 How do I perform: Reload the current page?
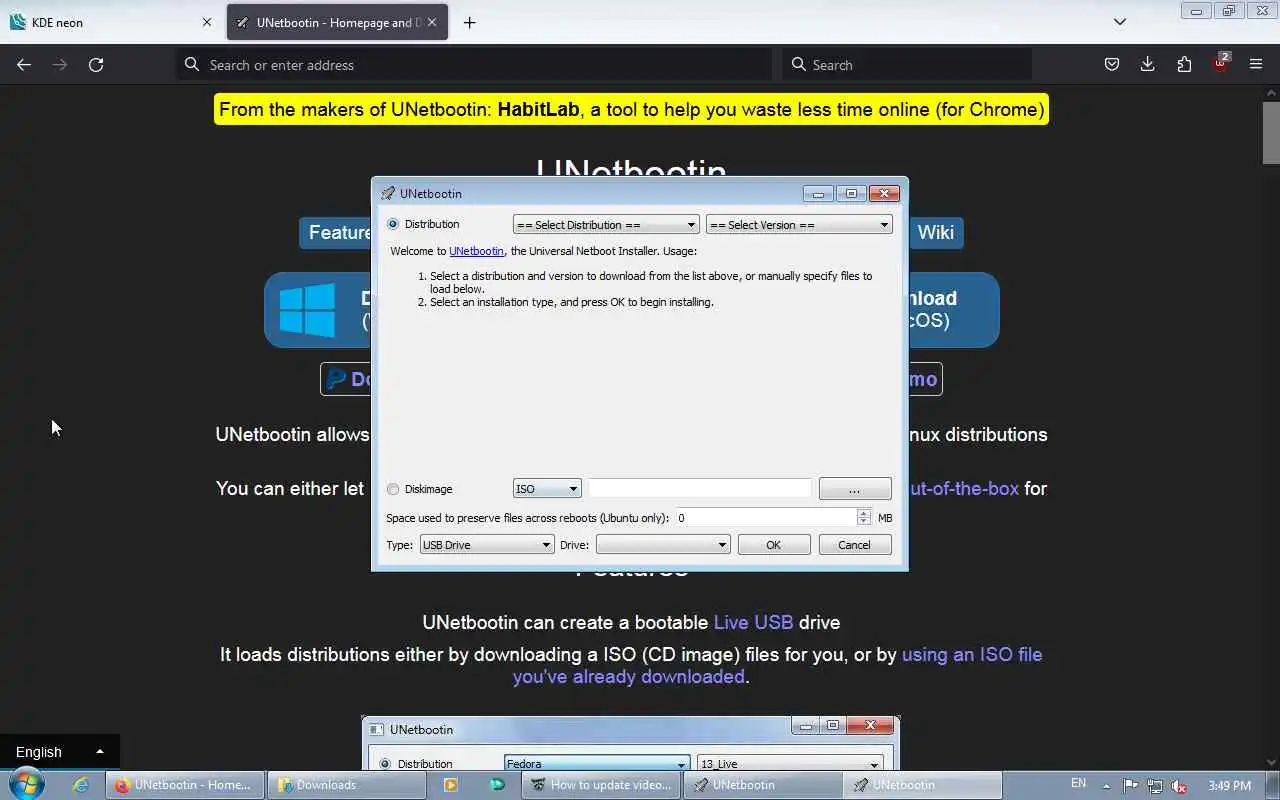96,64
